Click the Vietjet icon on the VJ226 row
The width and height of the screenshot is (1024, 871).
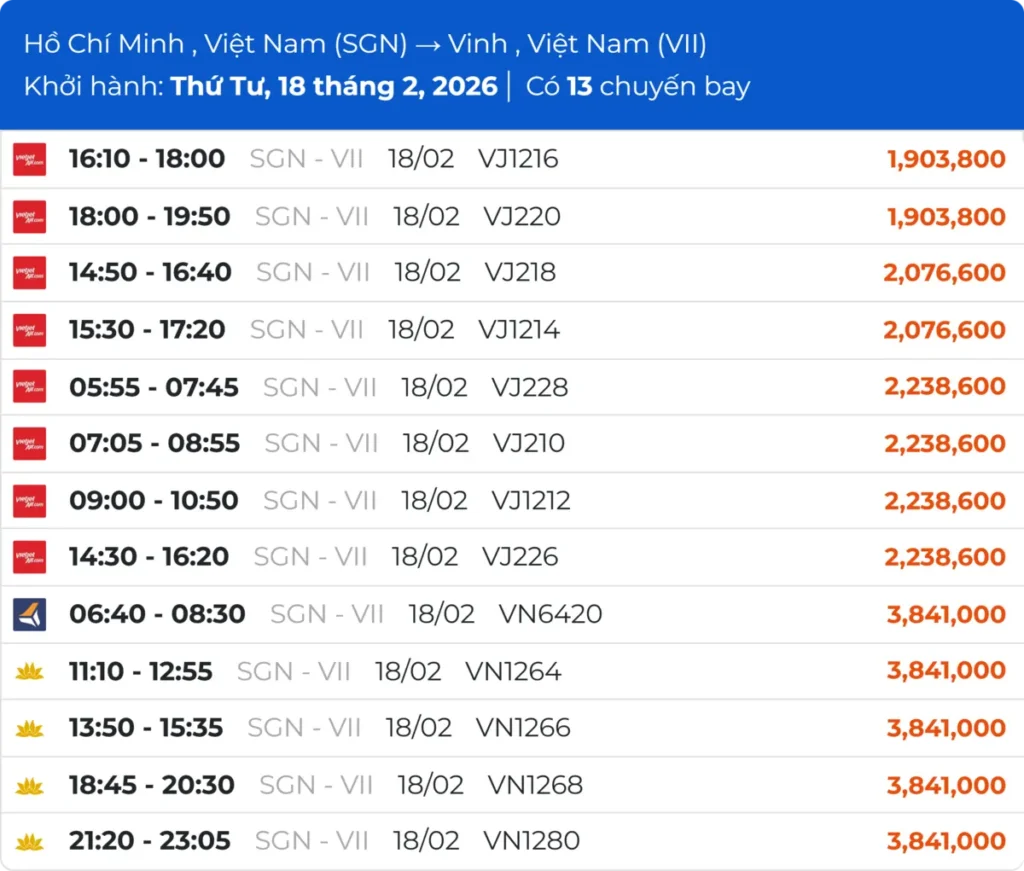point(29,557)
